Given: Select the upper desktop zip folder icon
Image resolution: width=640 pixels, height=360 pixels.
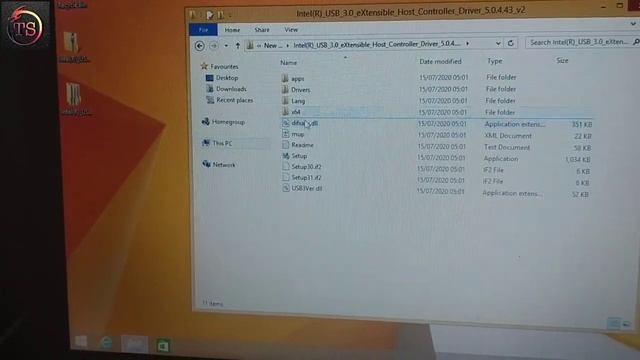Looking at the screenshot, I should [71, 42].
